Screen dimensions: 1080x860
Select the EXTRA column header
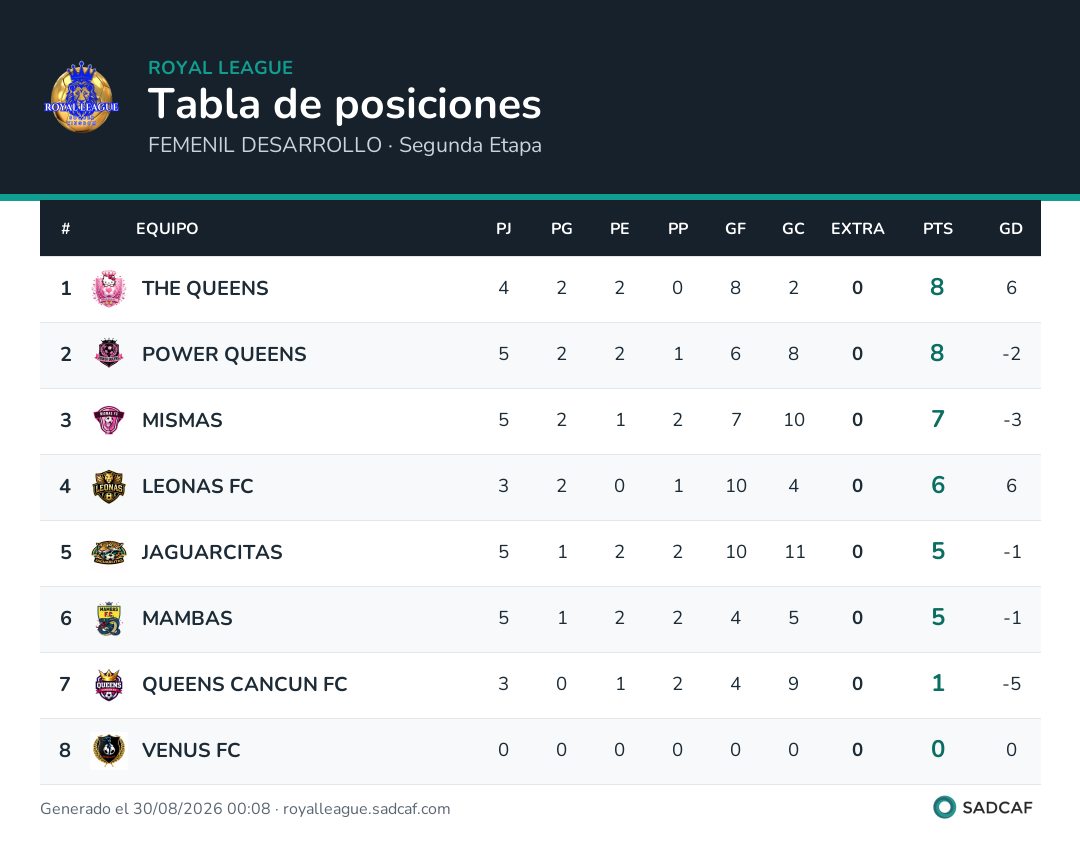pos(858,229)
